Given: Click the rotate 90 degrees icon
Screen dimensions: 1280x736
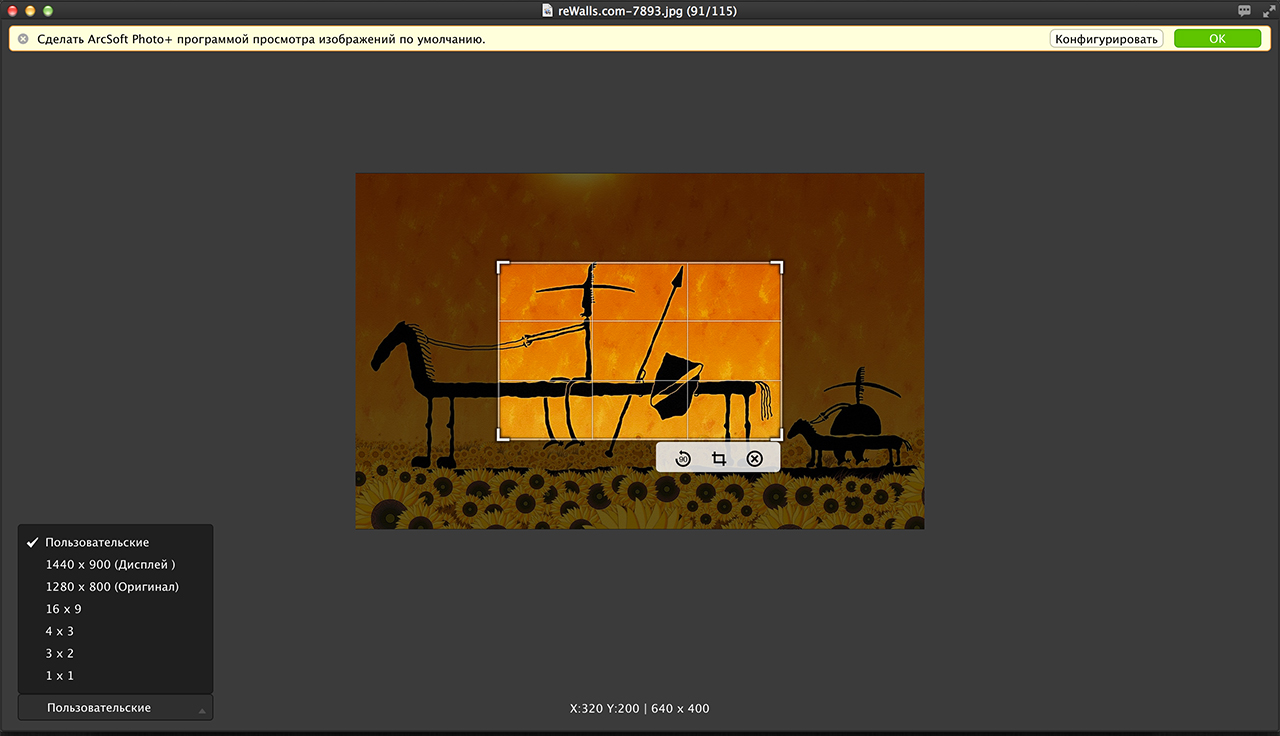Looking at the screenshot, I should click(x=683, y=459).
